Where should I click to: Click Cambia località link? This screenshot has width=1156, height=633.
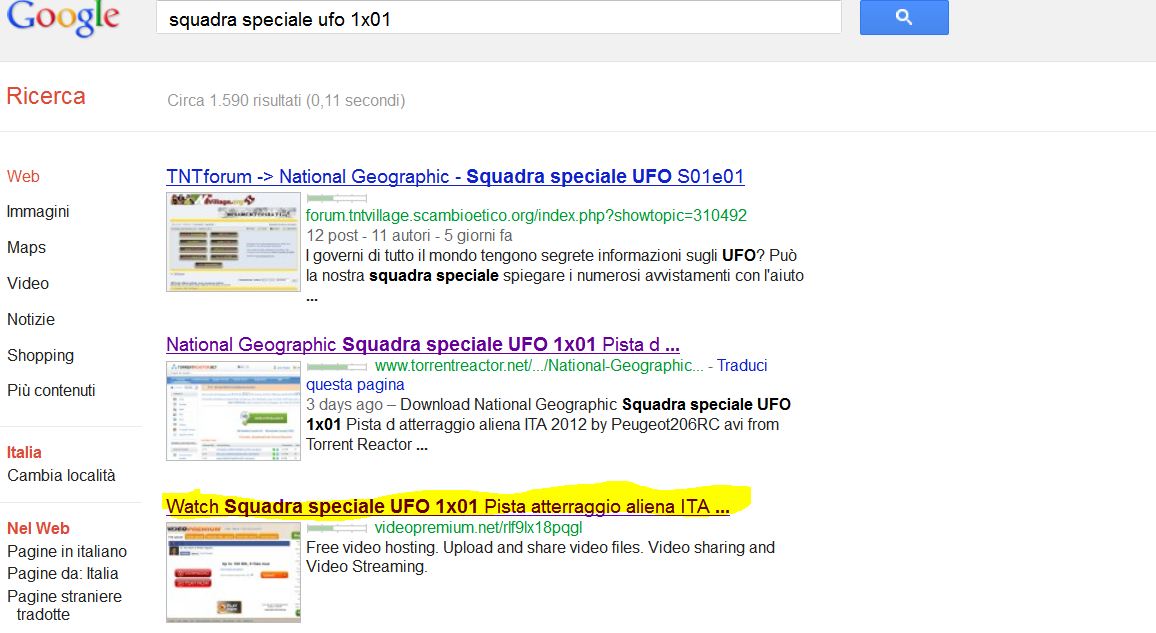pyautogui.click(x=61, y=475)
